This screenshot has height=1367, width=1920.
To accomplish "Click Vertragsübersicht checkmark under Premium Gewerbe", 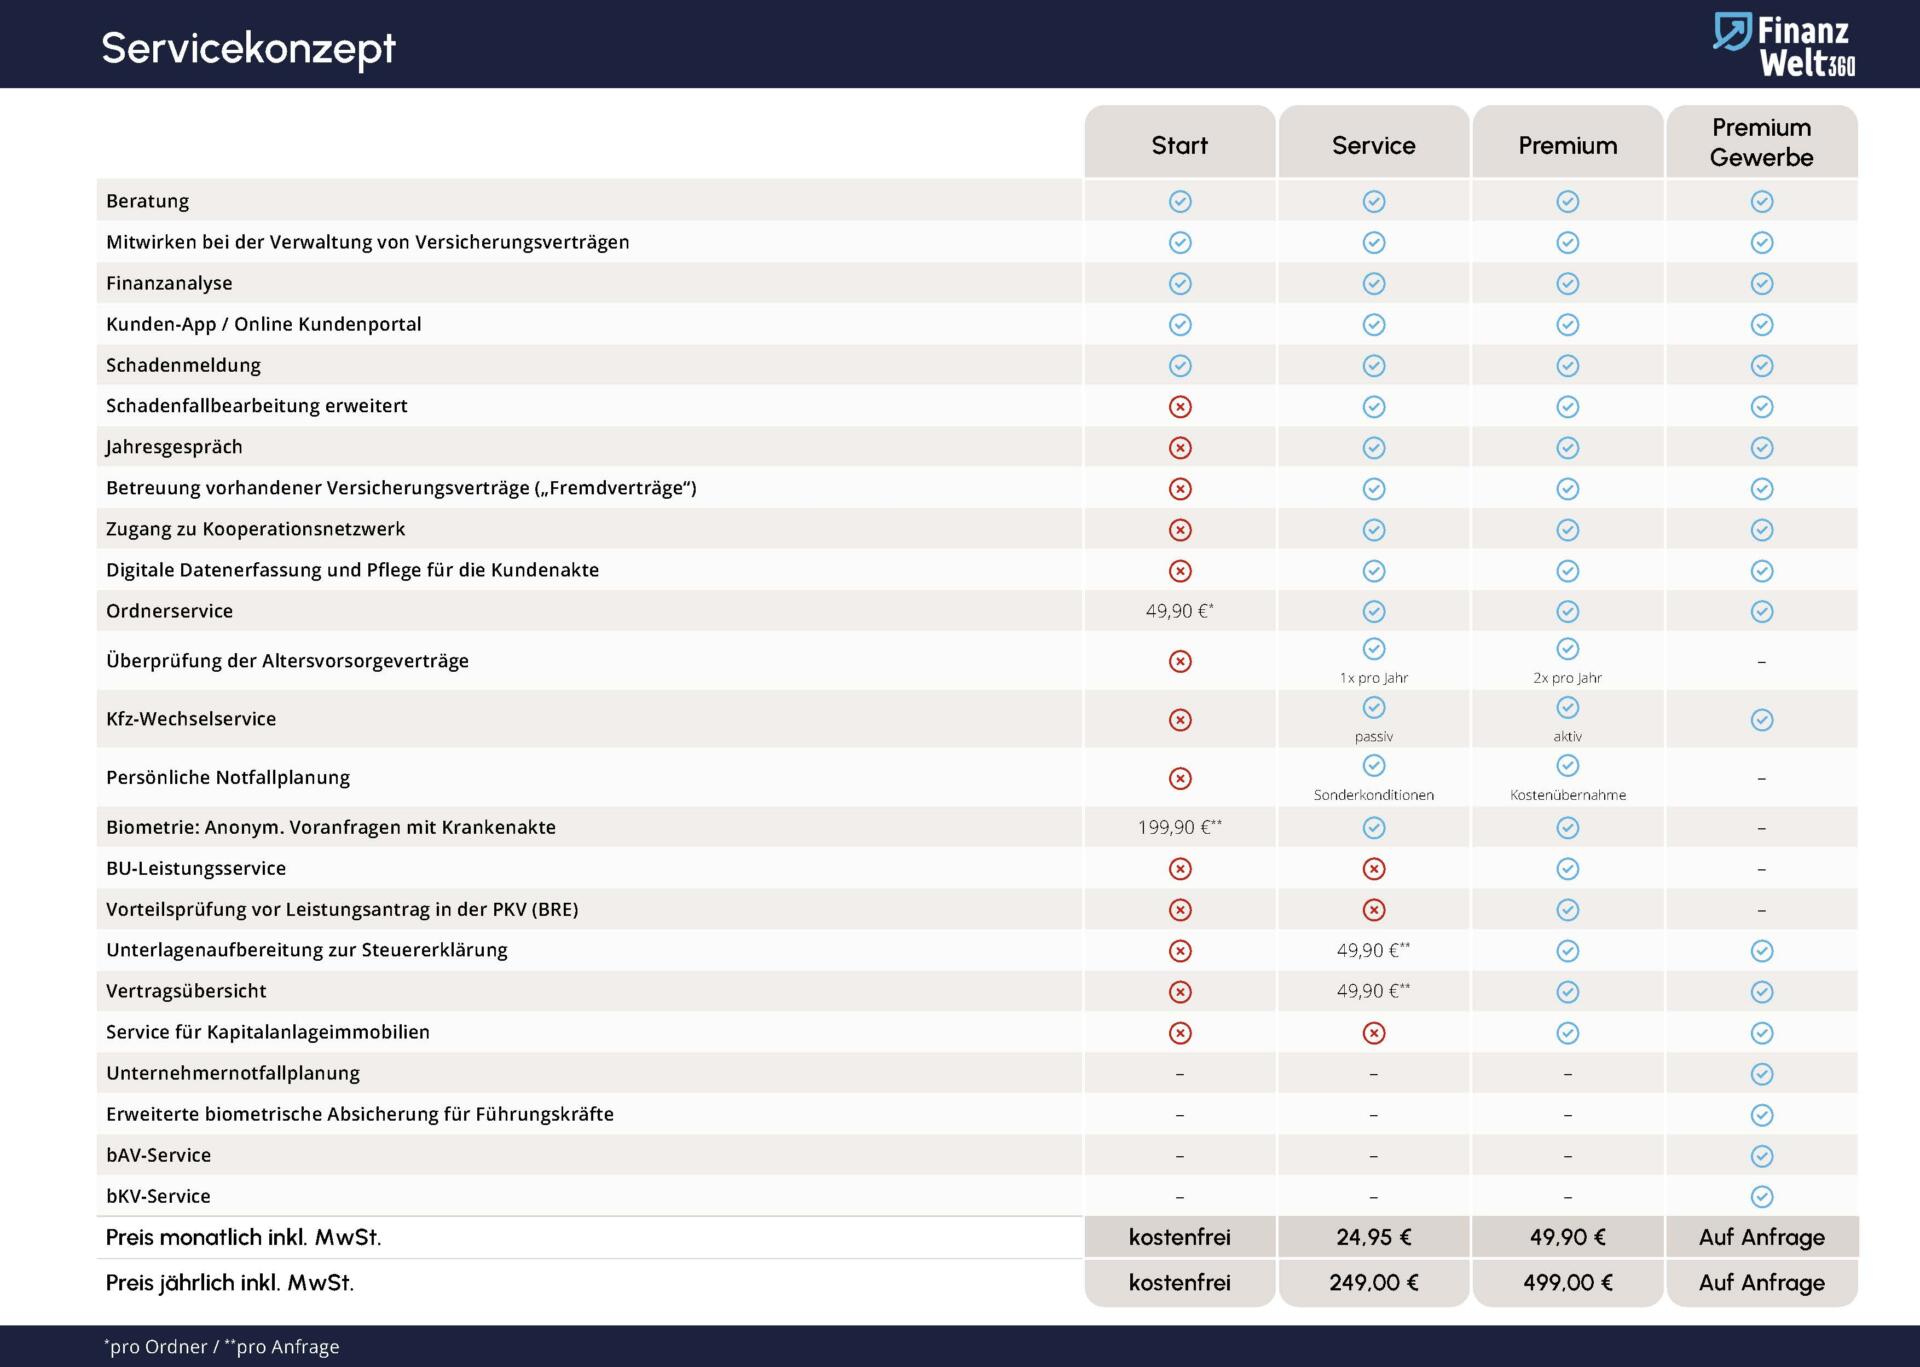I will [x=1762, y=992].
